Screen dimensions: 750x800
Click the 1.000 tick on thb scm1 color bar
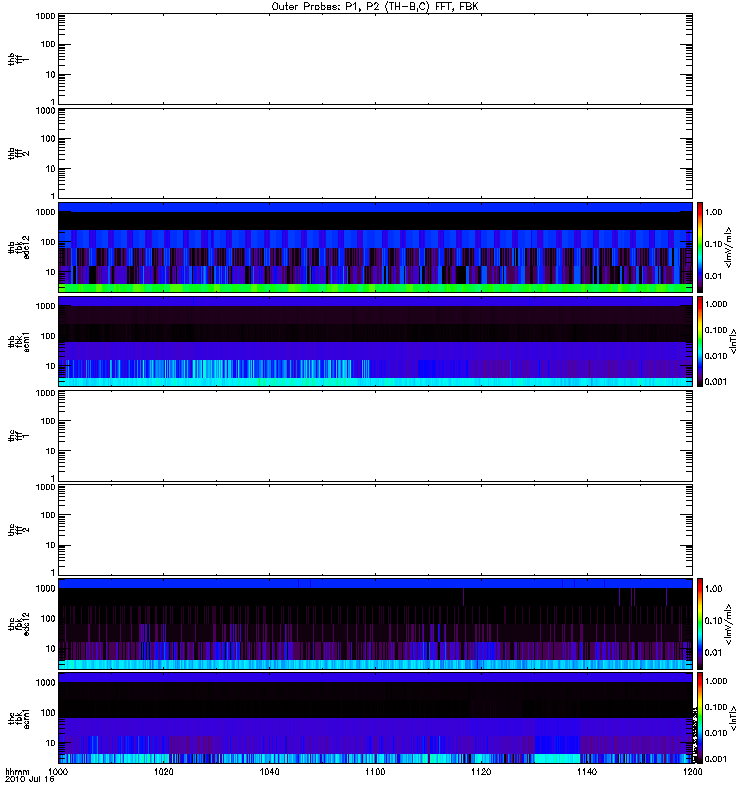[x=716, y=304]
